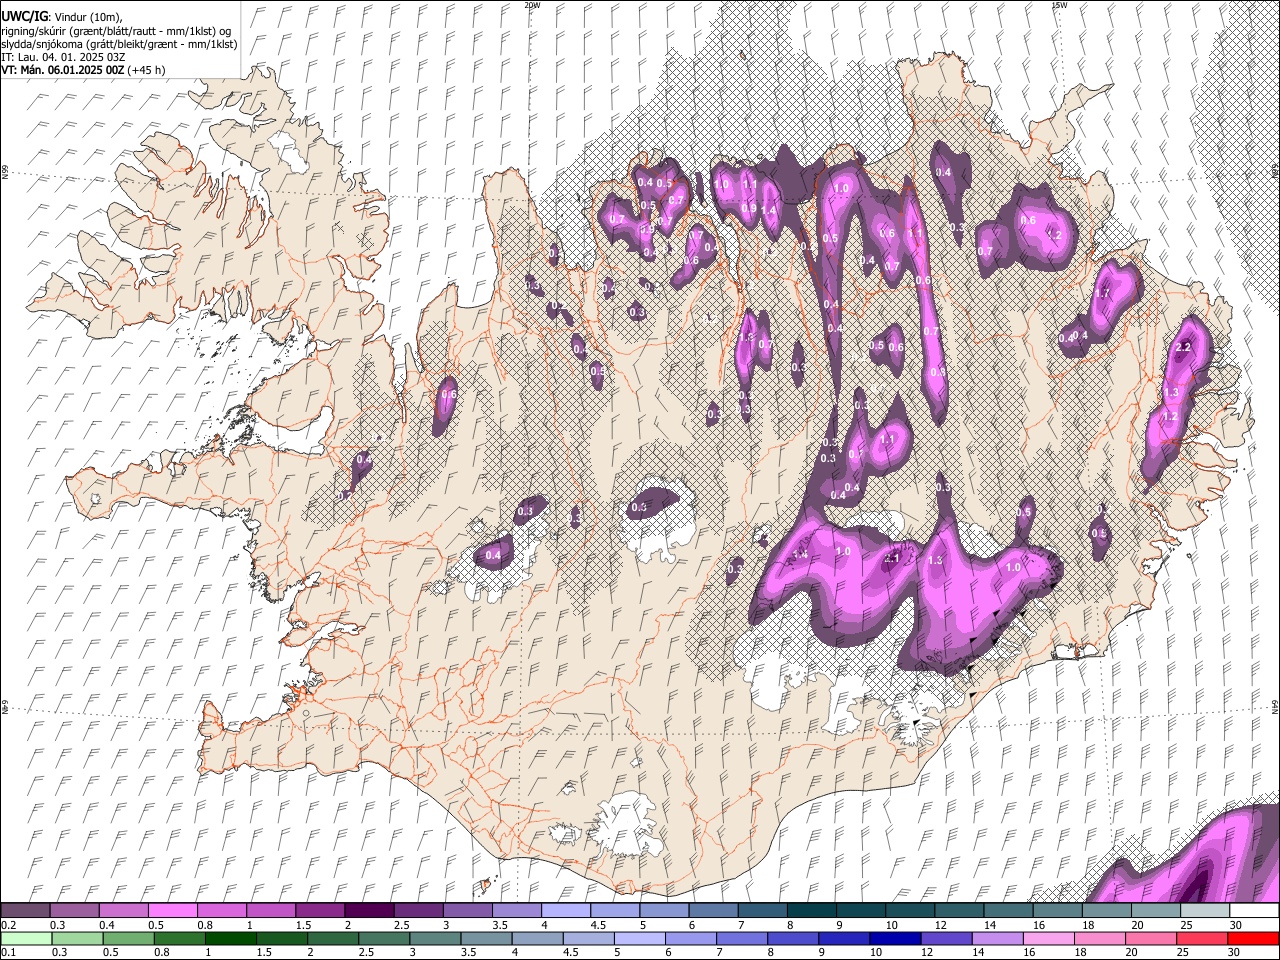Image resolution: width=1280 pixels, height=960 pixels.
Task: Click the 'slydda/snjókoma' legend description line
Action: pyautogui.click(x=119, y=44)
